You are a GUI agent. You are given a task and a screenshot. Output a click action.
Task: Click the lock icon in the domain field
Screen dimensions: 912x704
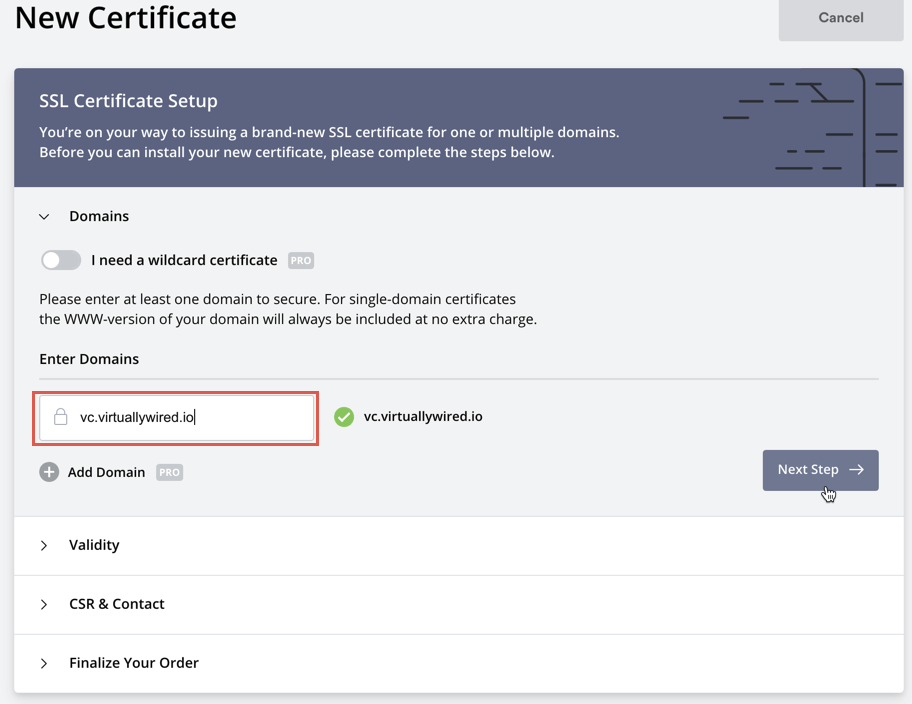61,417
